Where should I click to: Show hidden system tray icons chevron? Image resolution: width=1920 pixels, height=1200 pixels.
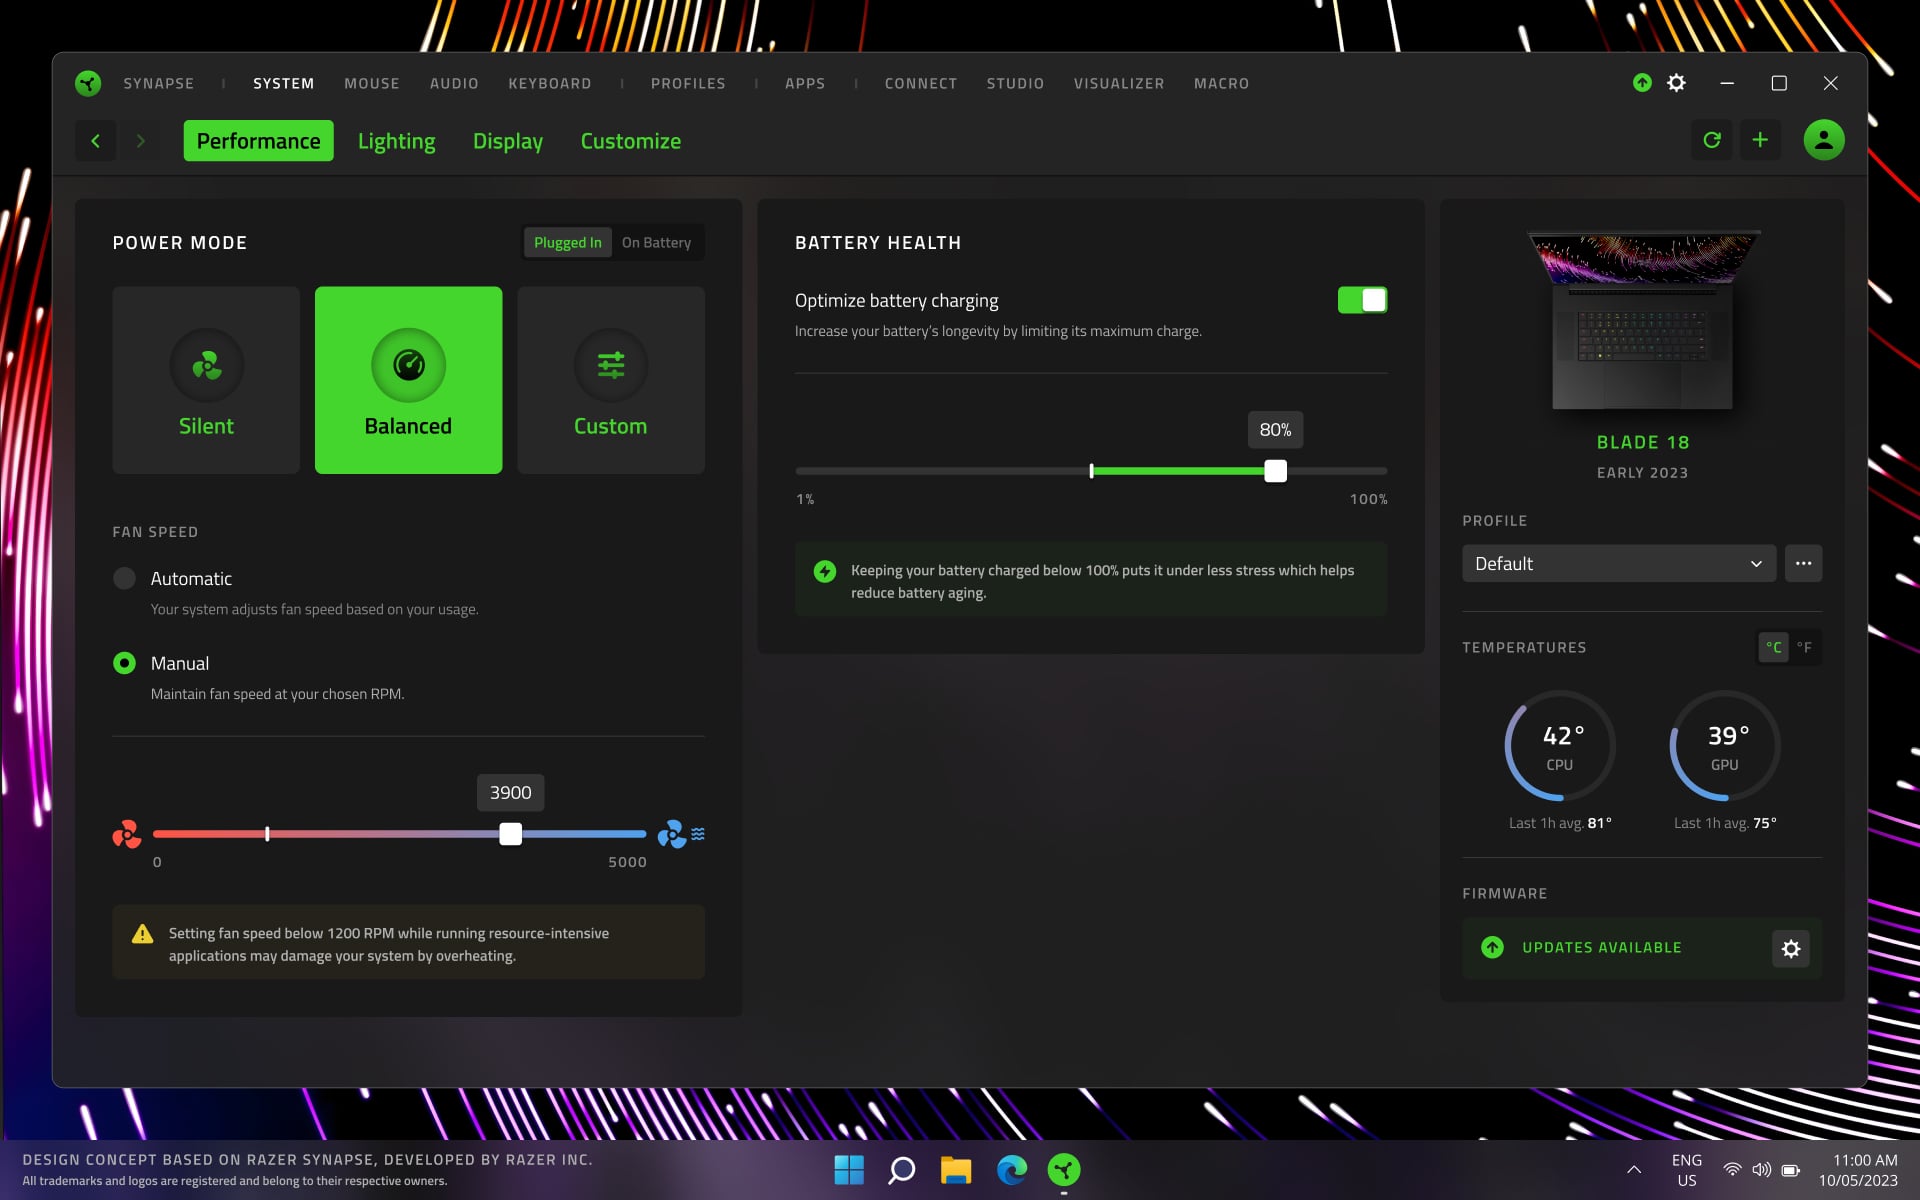pyautogui.click(x=1634, y=1170)
